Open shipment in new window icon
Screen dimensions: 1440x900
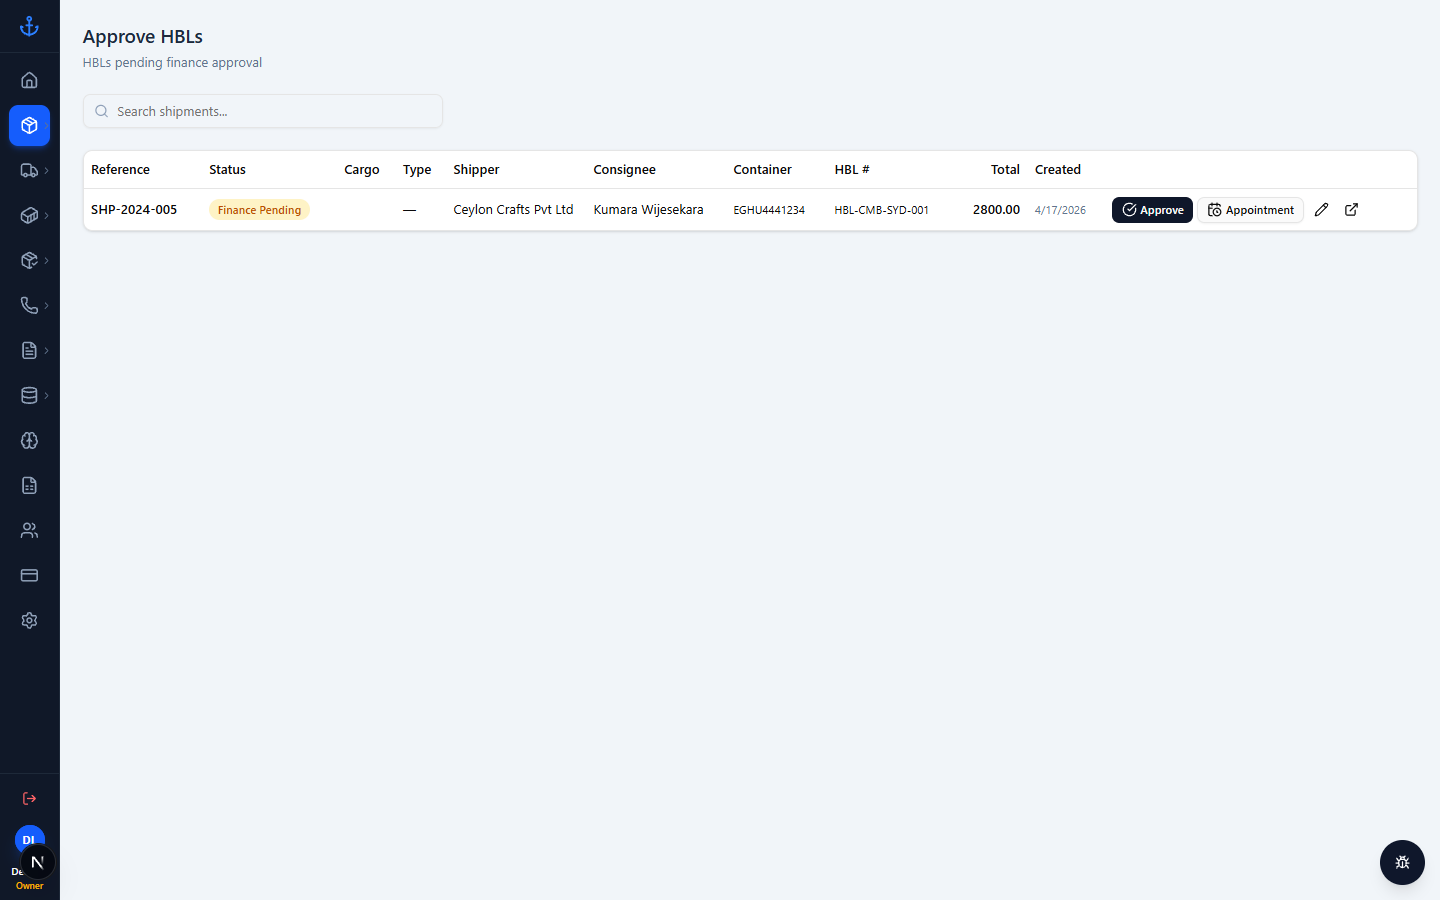pyautogui.click(x=1351, y=209)
